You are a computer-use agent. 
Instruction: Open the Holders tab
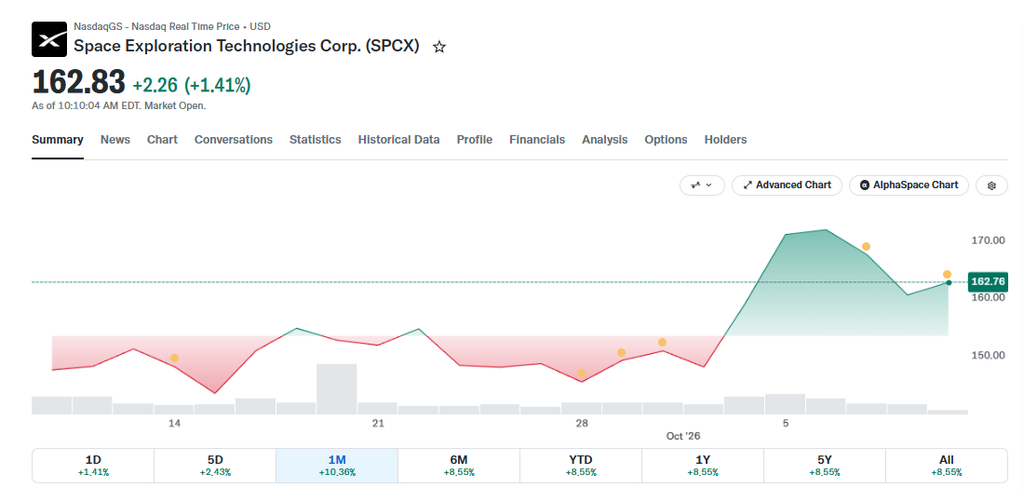point(725,140)
